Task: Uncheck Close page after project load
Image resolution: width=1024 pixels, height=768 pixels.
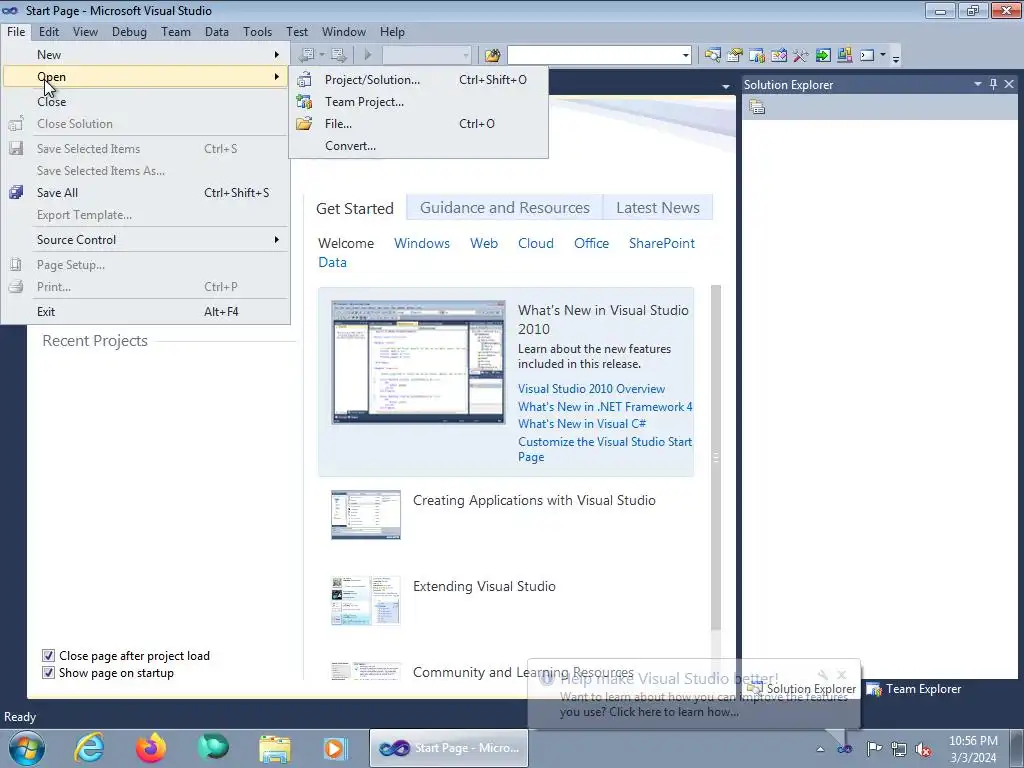Action: 48,656
